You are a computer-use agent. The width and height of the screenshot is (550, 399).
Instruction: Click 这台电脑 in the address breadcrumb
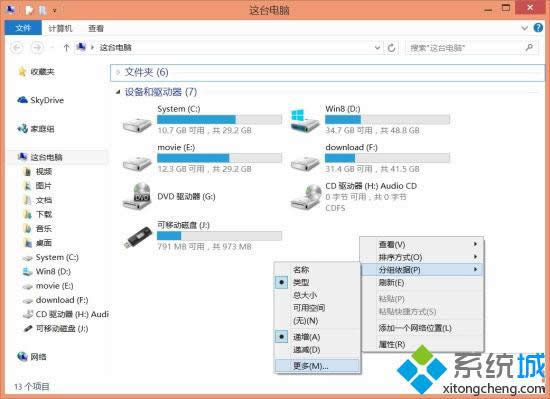click(x=115, y=47)
